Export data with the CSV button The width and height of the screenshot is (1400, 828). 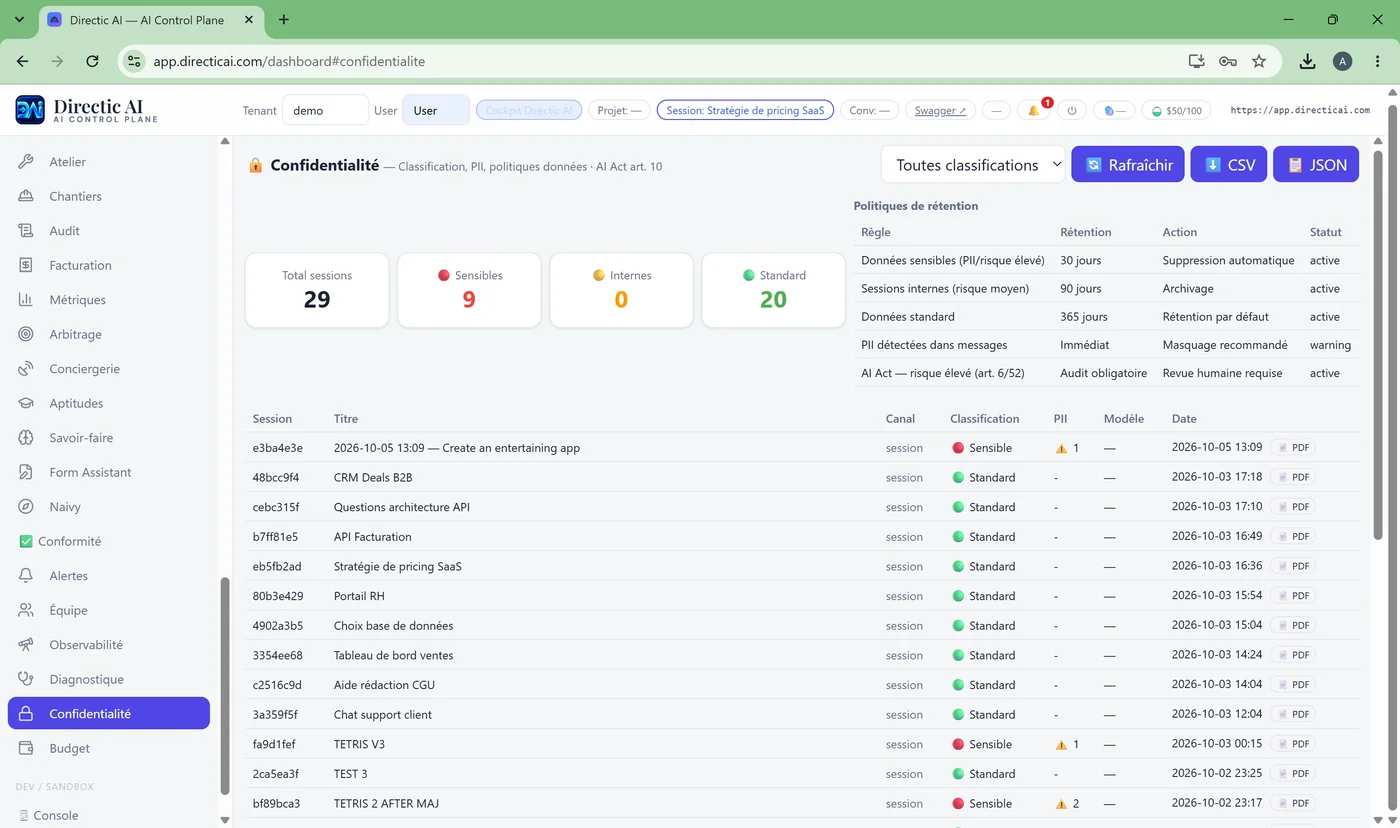click(x=1229, y=165)
